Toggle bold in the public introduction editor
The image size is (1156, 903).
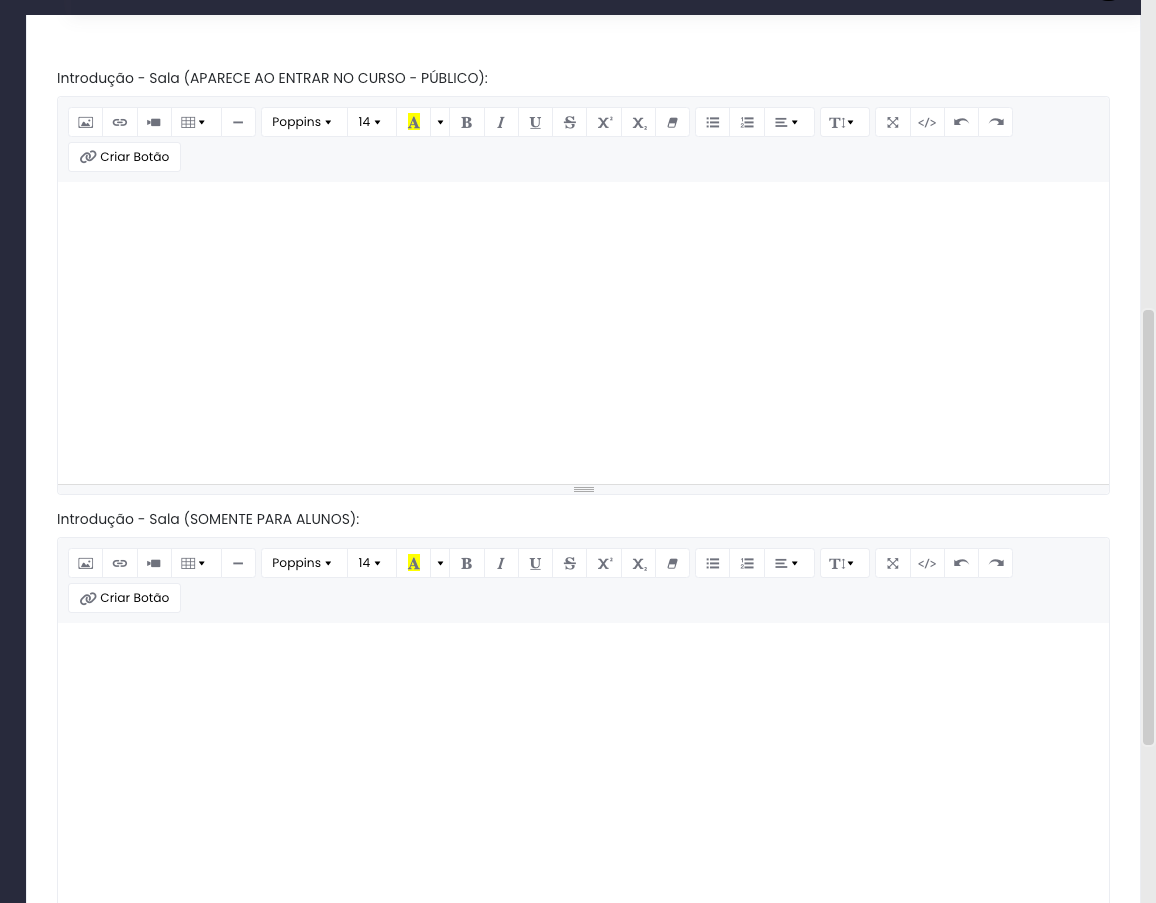point(466,122)
